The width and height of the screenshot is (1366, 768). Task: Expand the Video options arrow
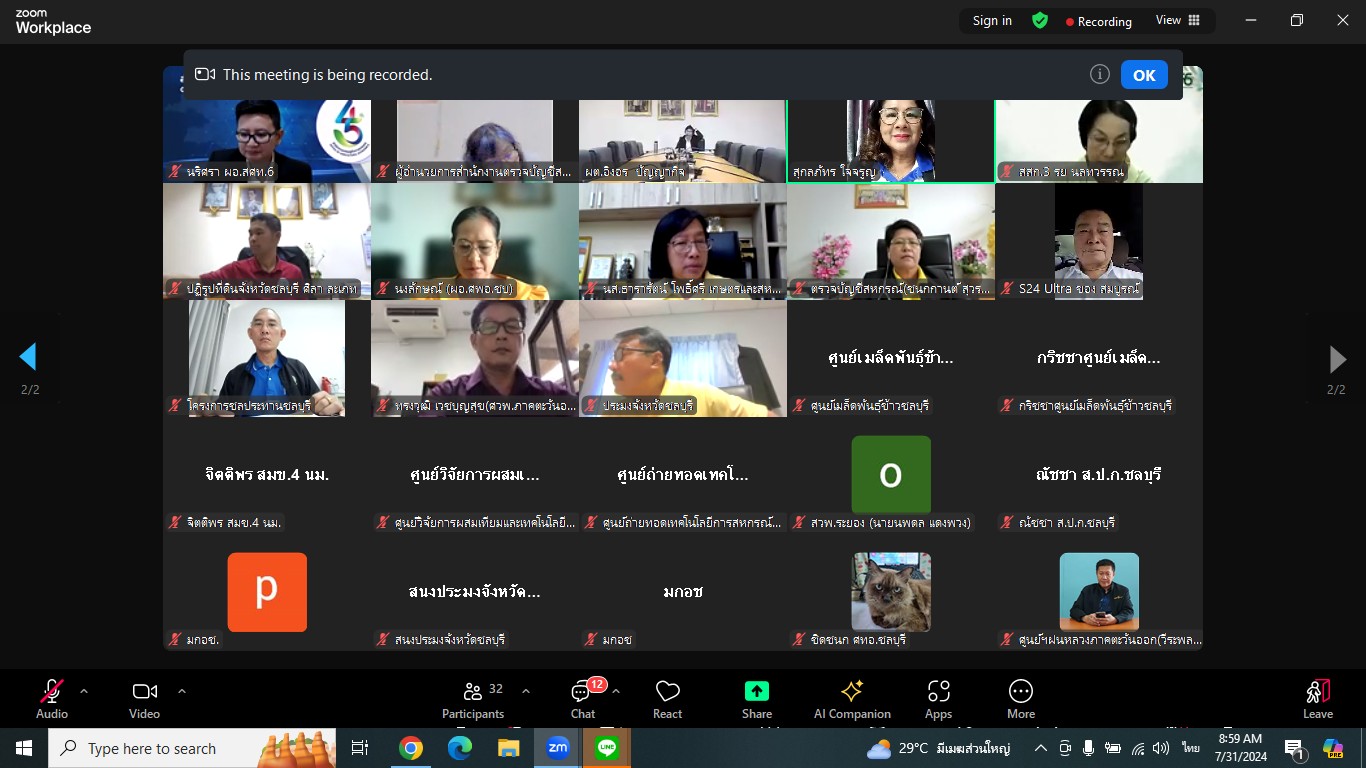(182, 691)
